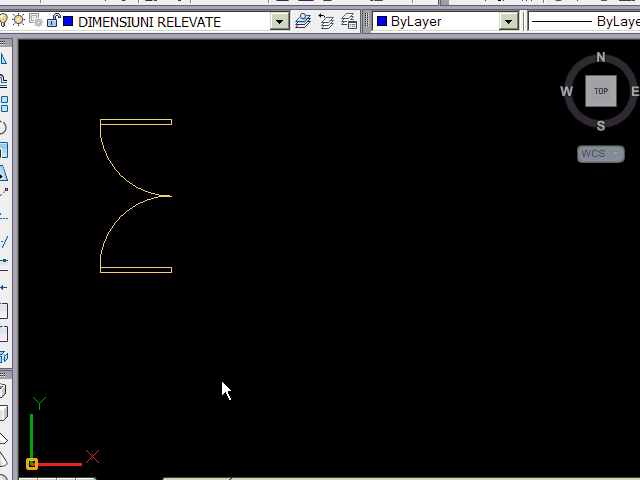Select the upper door swing arc
Image resolution: width=640 pixels, height=480 pixels.
[119, 175]
